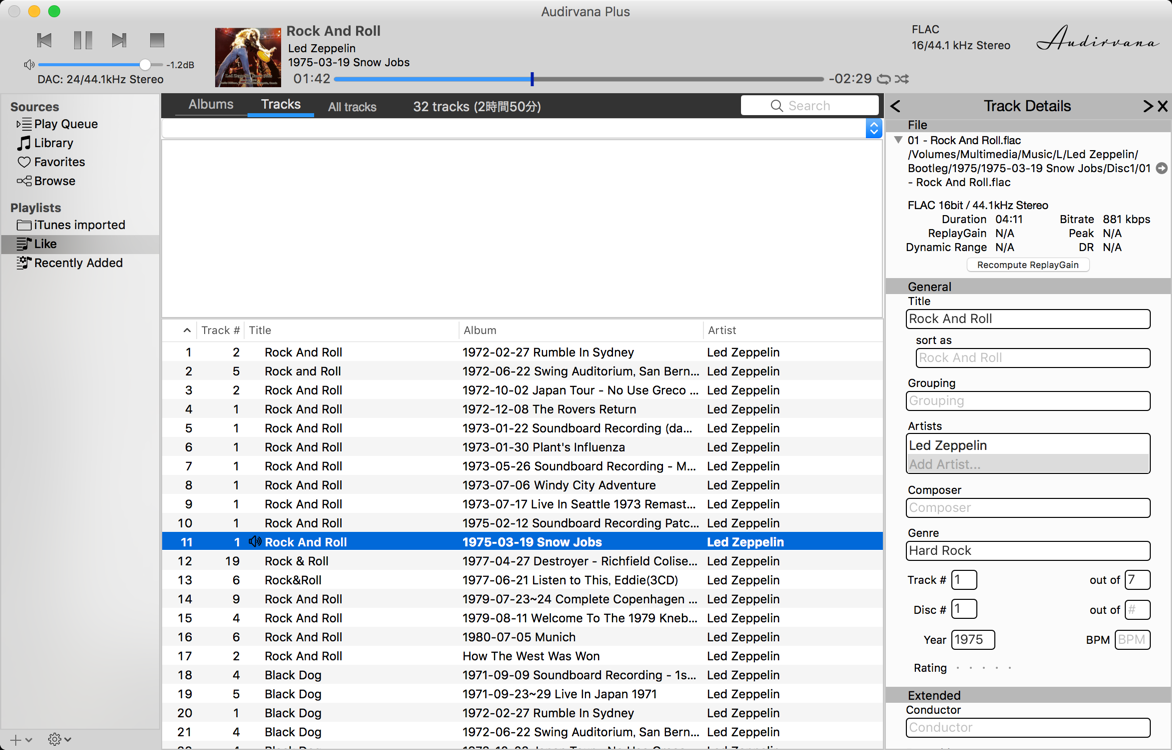Select the 1977-04-27 Destroyer Rock & Roll track
Viewport: 1172px width, 750px height.
click(x=522, y=561)
